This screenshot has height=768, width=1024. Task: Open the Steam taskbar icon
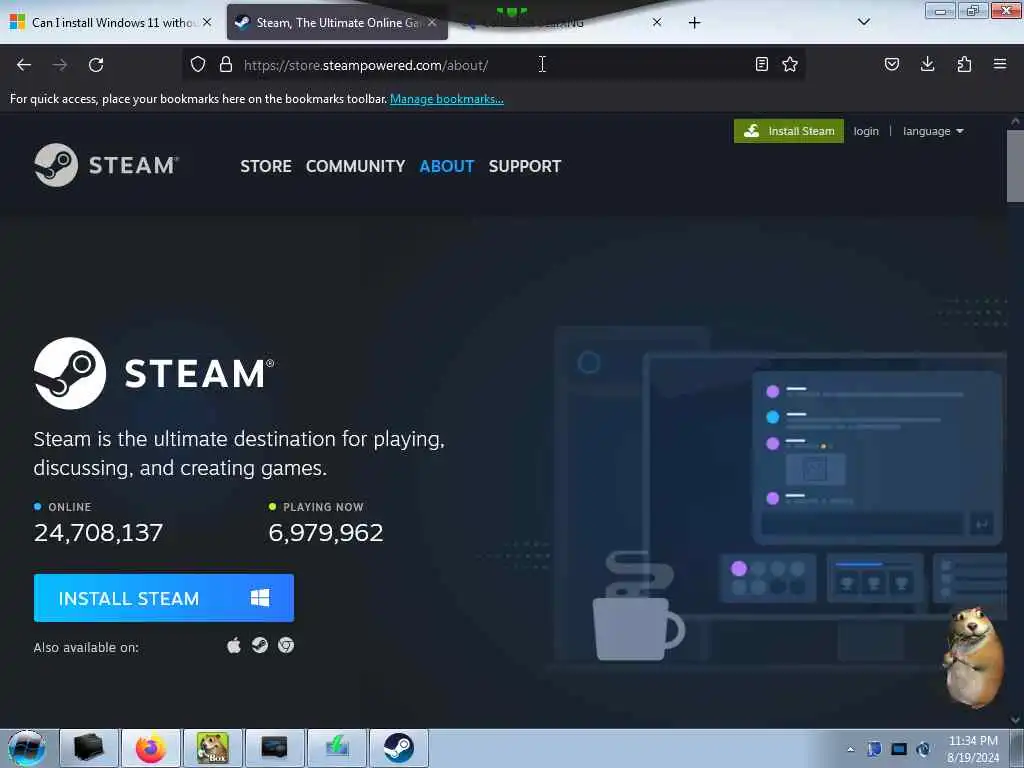pyautogui.click(x=398, y=748)
